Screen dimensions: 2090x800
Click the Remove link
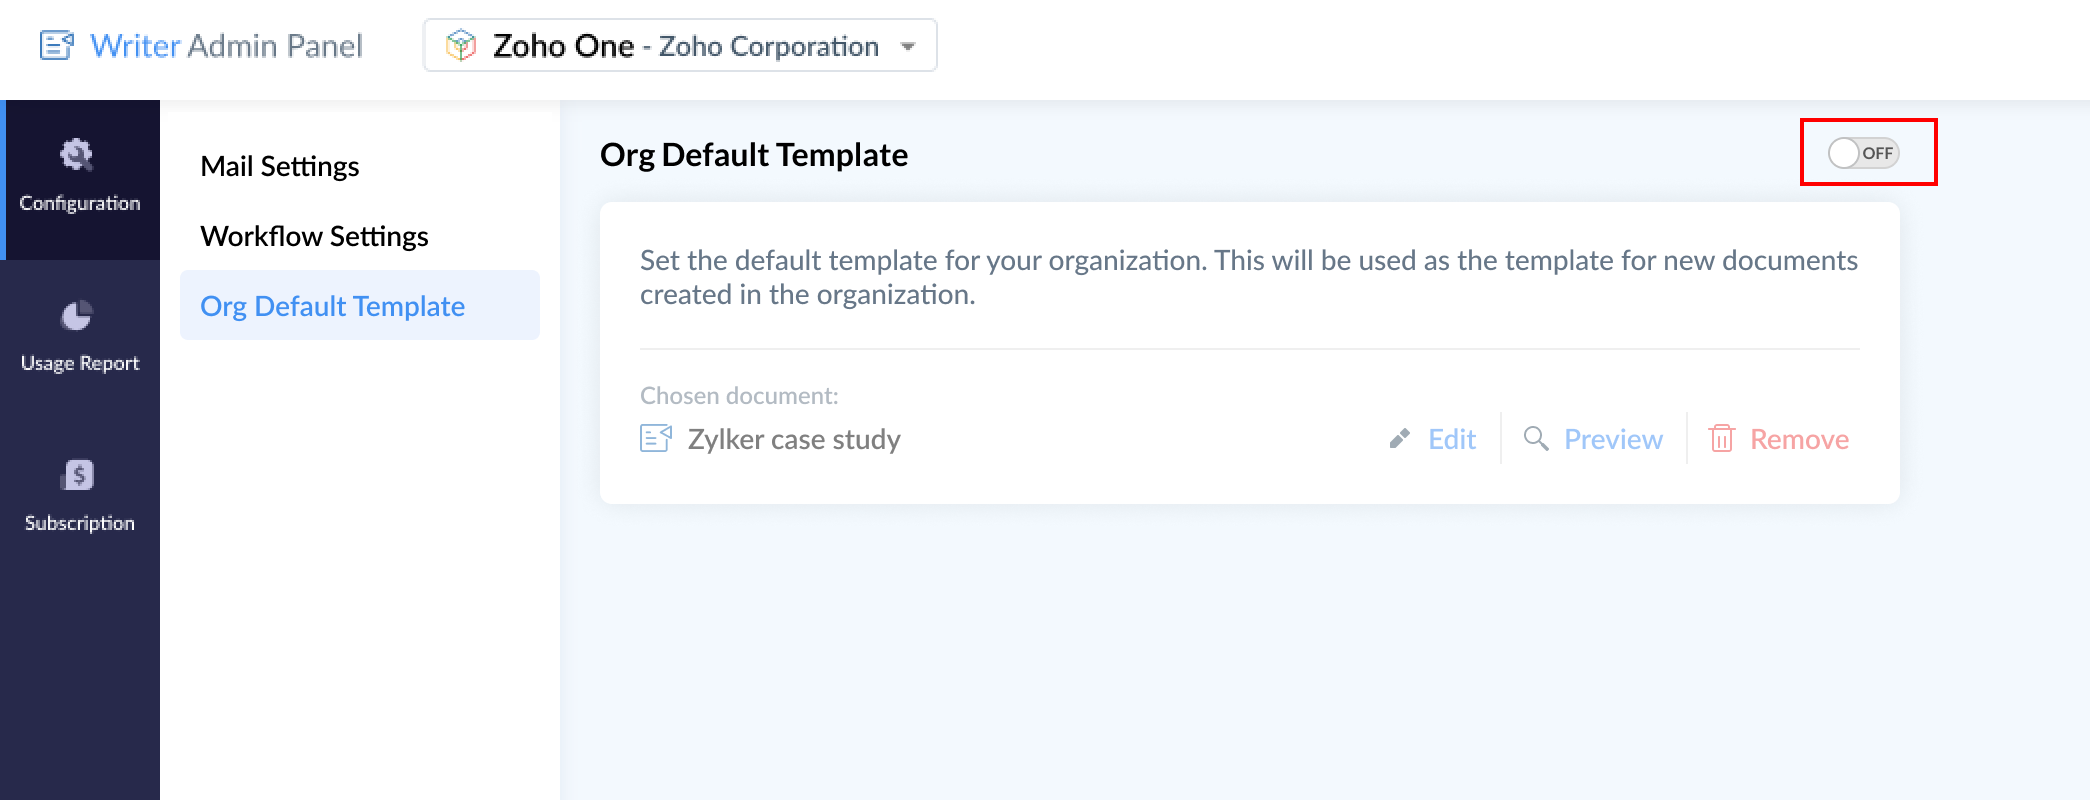click(x=1799, y=439)
